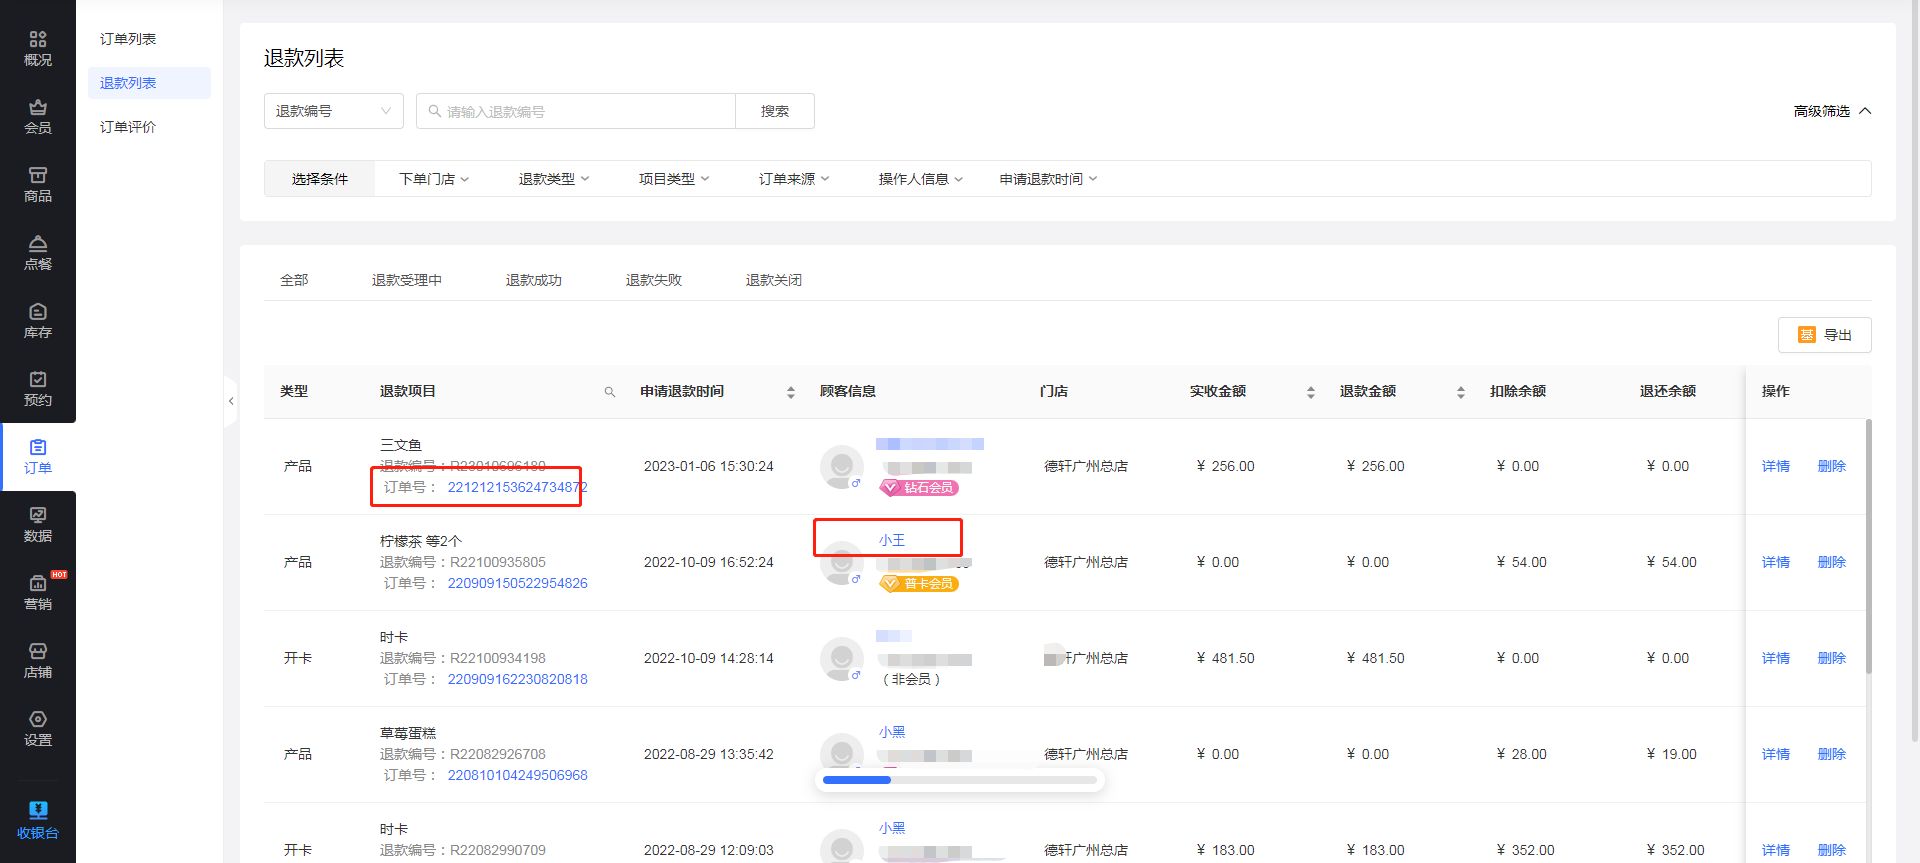Click the 导出 export button
Image resolution: width=1920 pixels, height=863 pixels.
1824,335
